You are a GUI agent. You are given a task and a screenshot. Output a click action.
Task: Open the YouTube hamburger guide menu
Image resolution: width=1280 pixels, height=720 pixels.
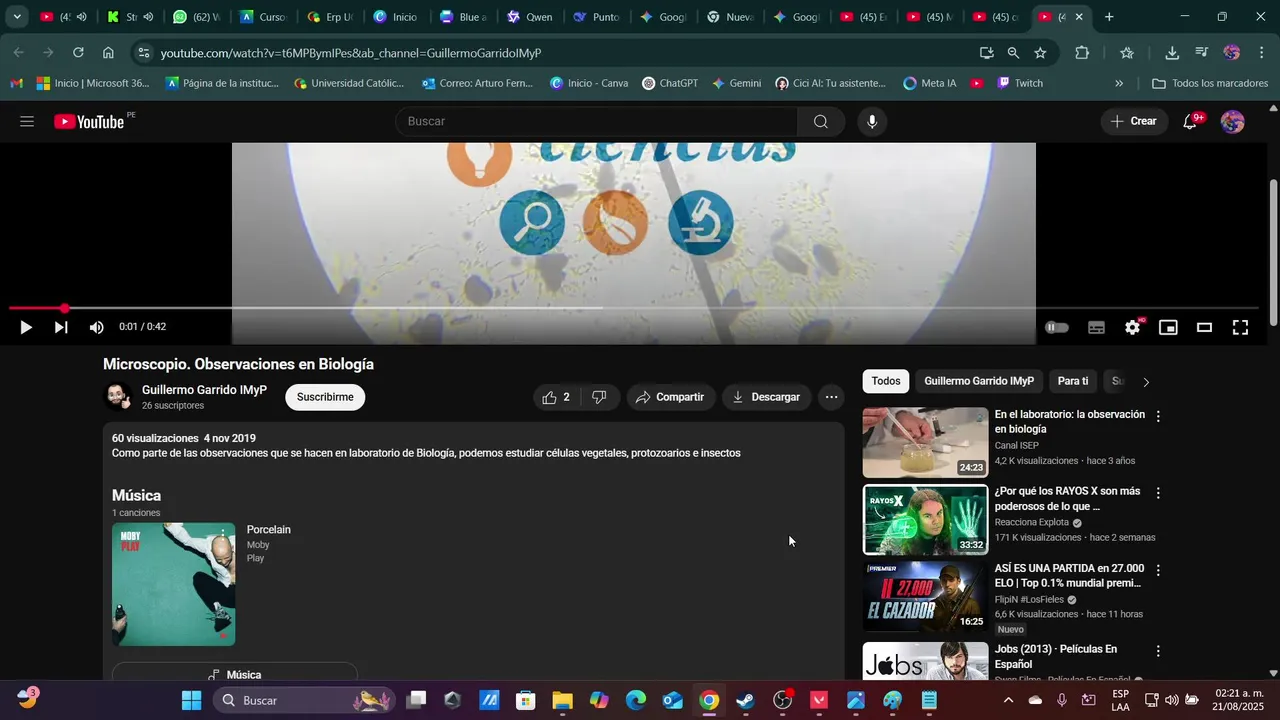27,122
